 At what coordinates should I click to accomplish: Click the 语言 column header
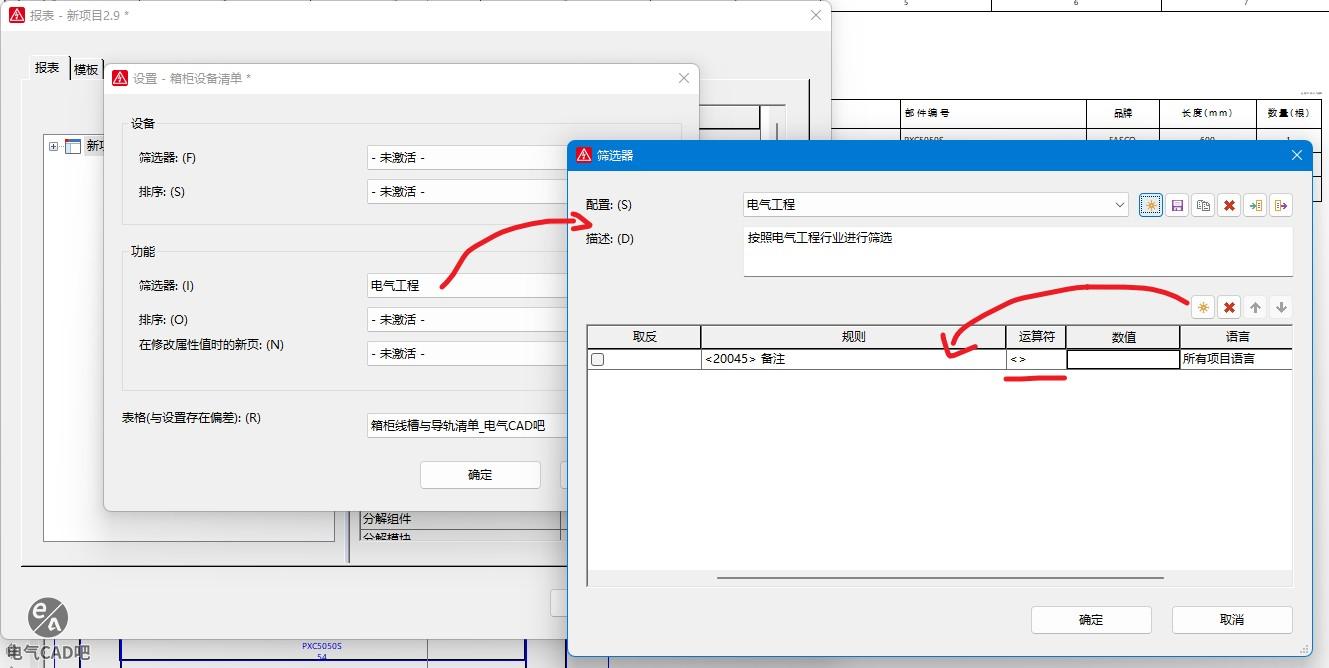1236,337
